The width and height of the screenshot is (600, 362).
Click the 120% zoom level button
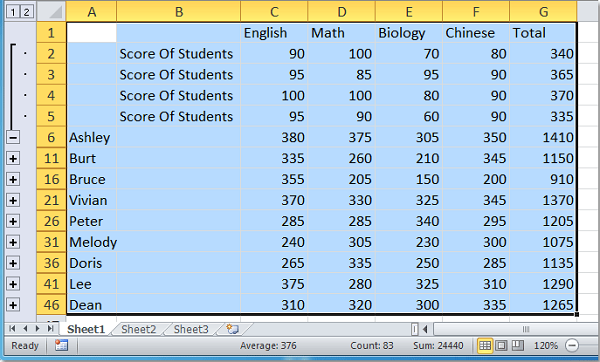point(546,346)
